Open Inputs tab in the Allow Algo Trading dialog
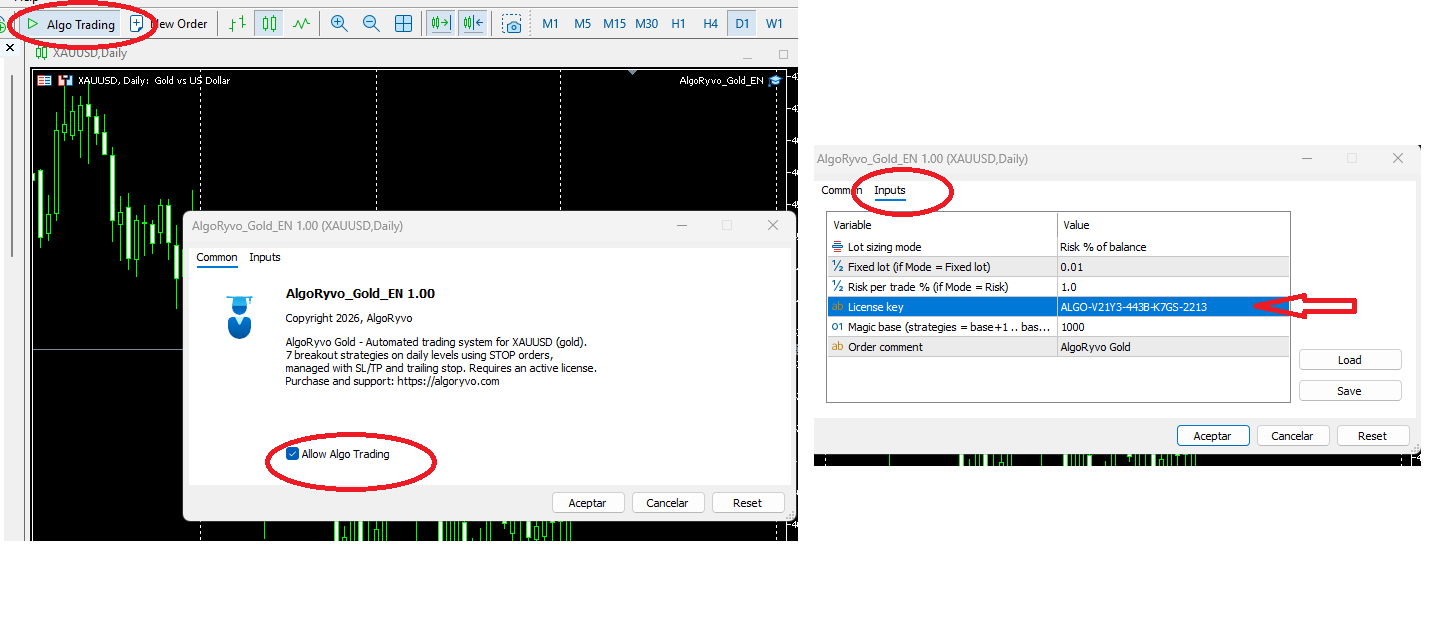 pyautogui.click(x=265, y=257)
